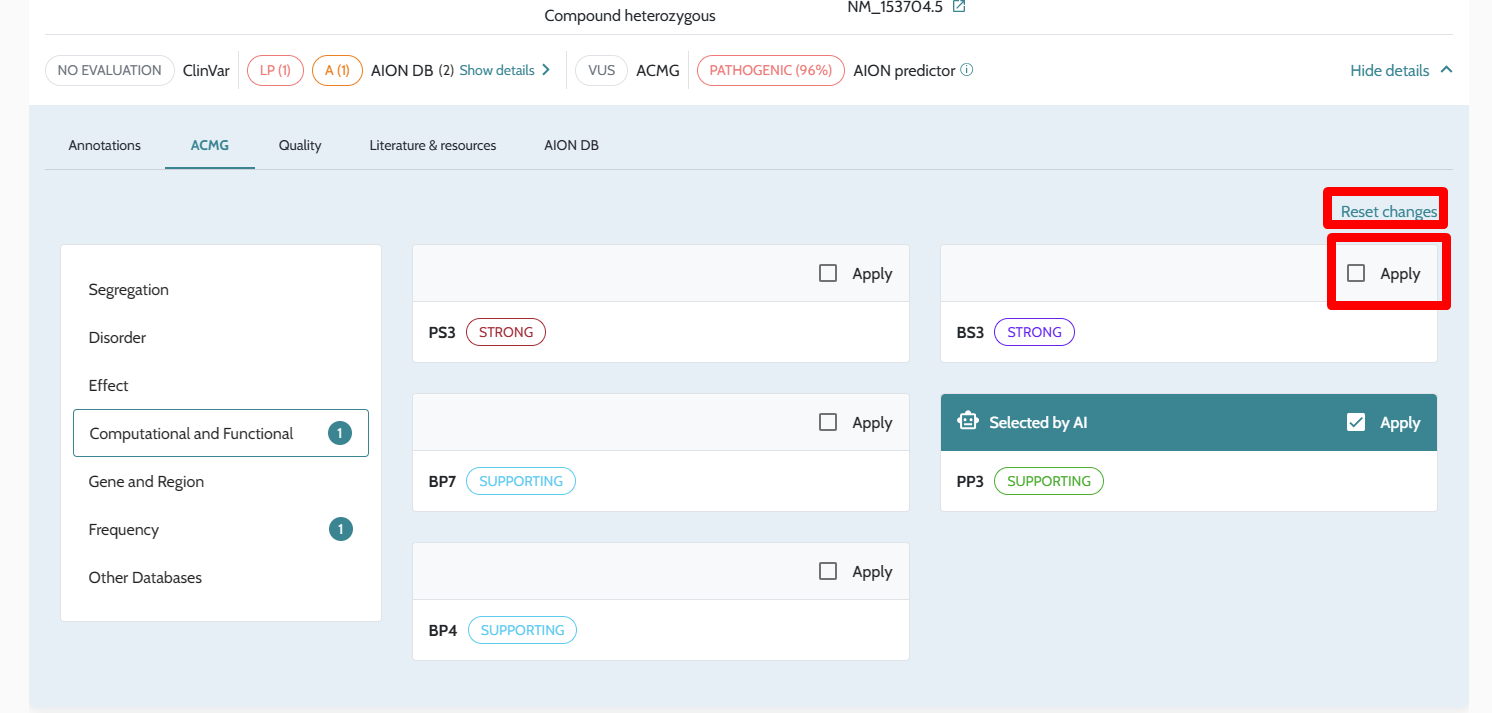
Task: Click the PATHOGENIC (96%) badge
Action: (770, 70)
